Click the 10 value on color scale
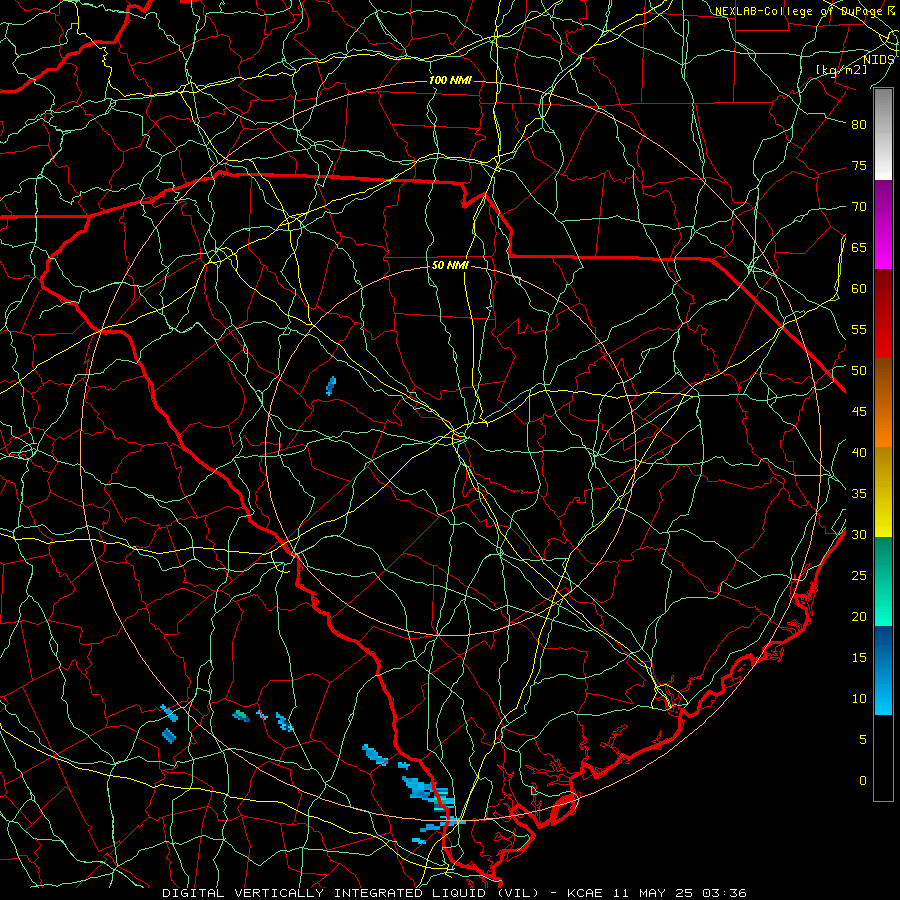 (x=859, y=699)
